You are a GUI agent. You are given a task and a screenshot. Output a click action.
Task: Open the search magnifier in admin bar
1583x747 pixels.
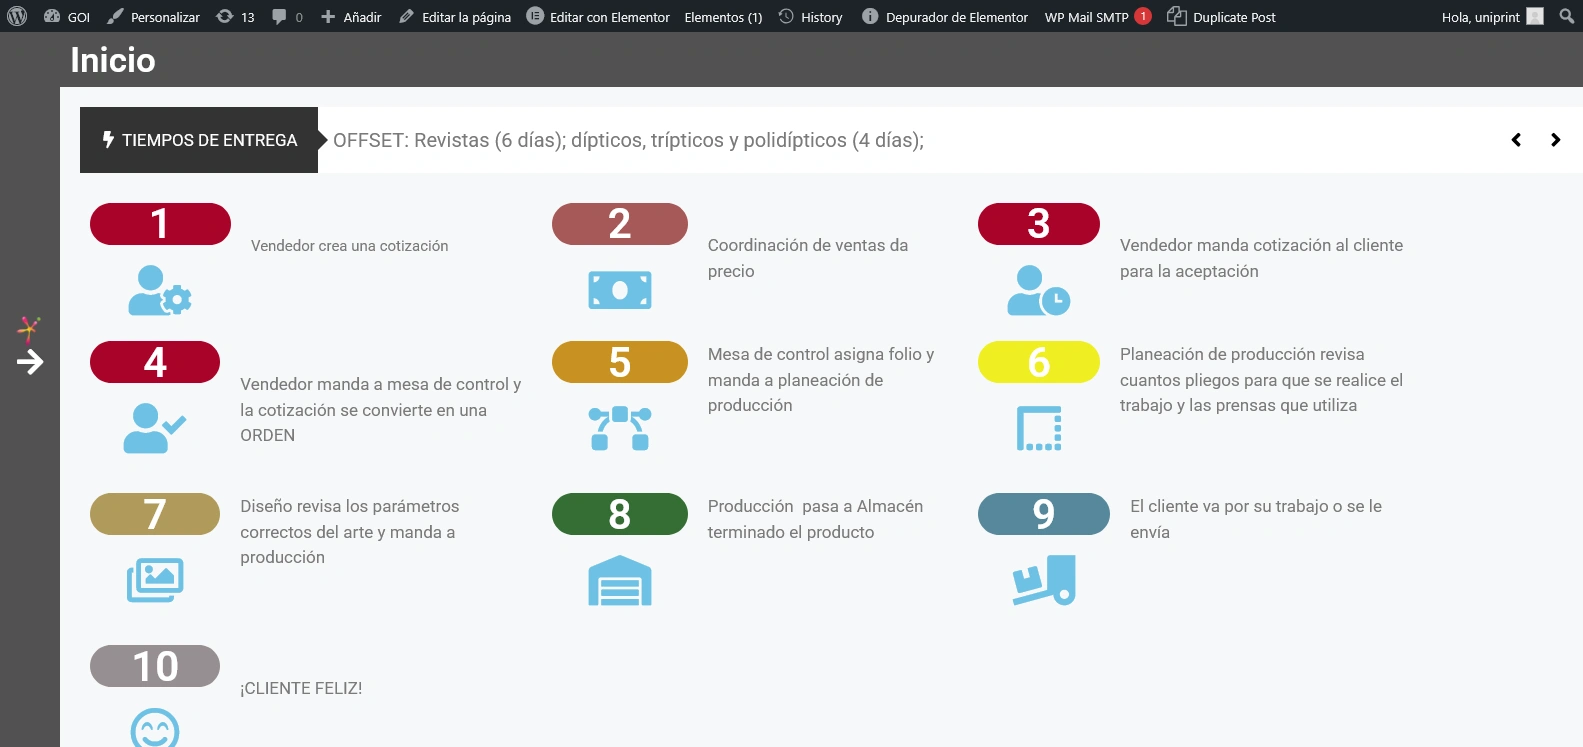coord(1566,16)
